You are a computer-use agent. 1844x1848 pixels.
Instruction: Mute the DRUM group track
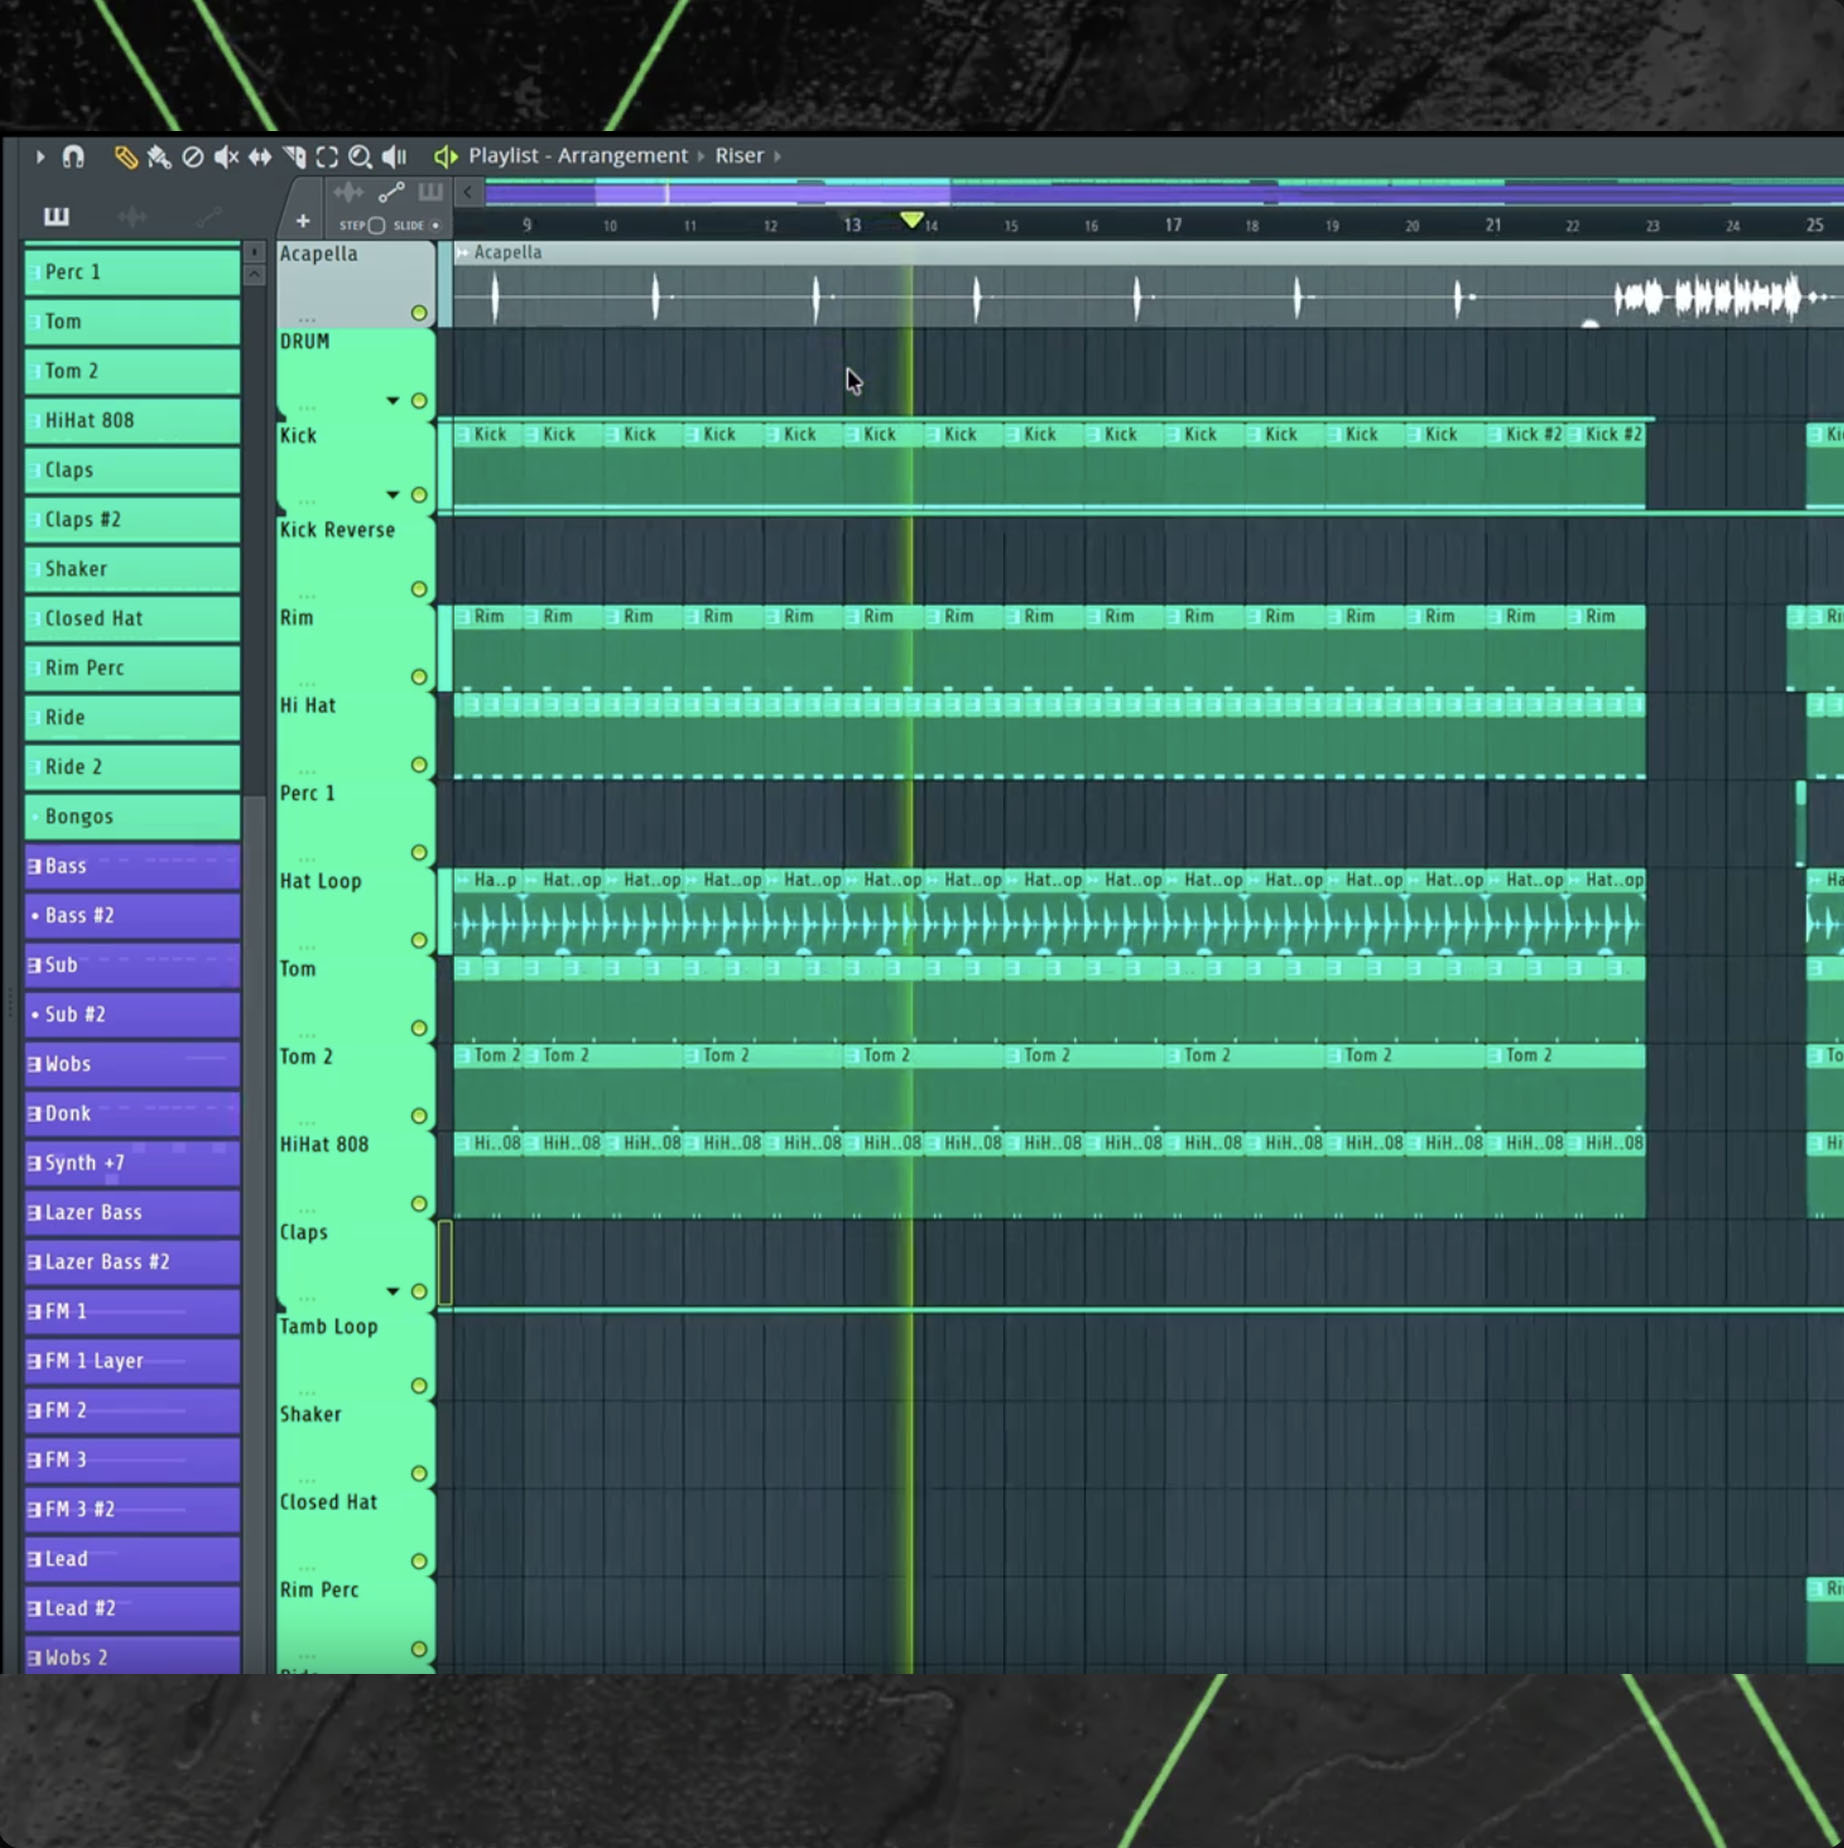coord(419,401)
